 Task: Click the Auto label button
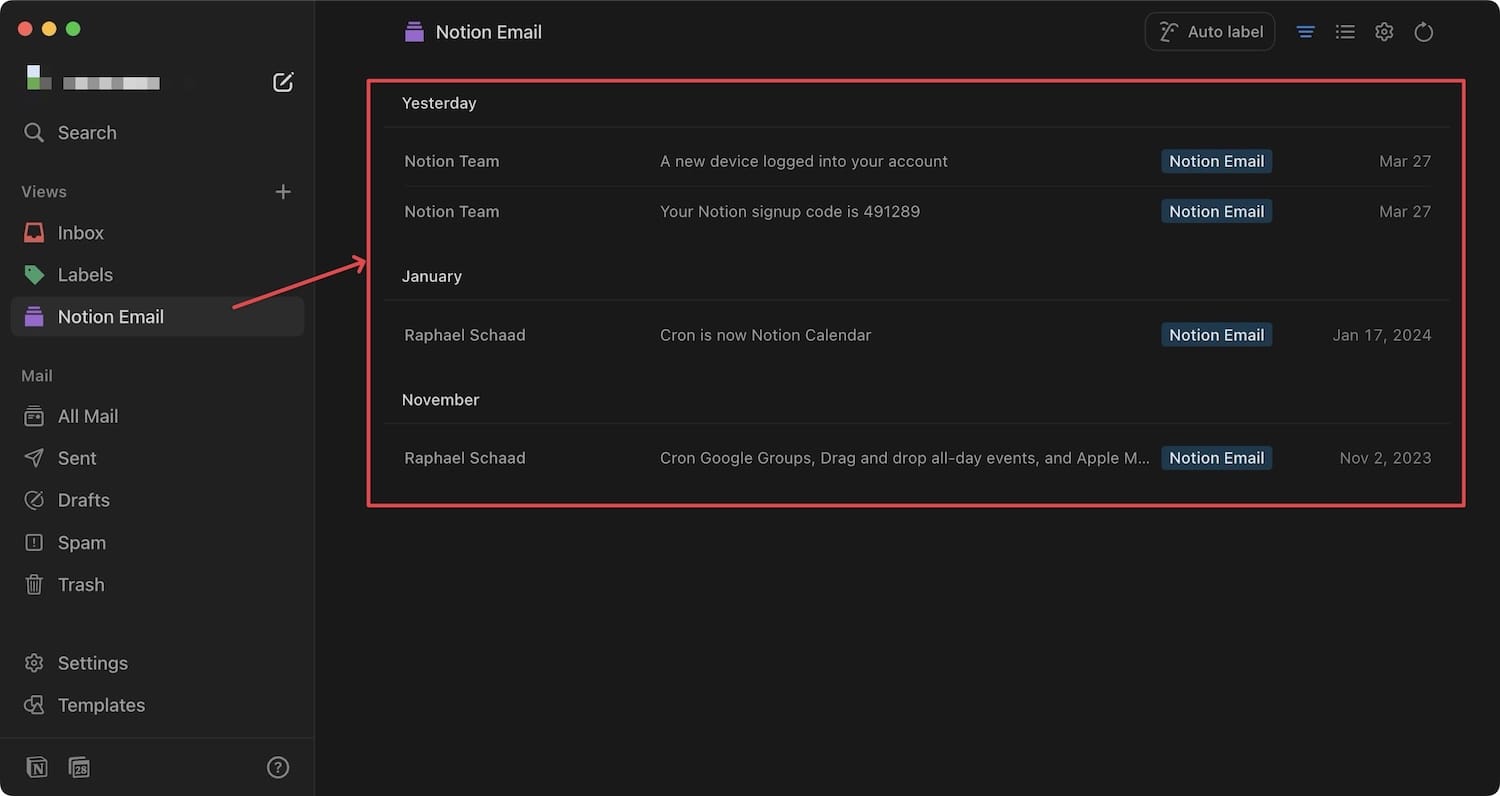[1210, 32]
